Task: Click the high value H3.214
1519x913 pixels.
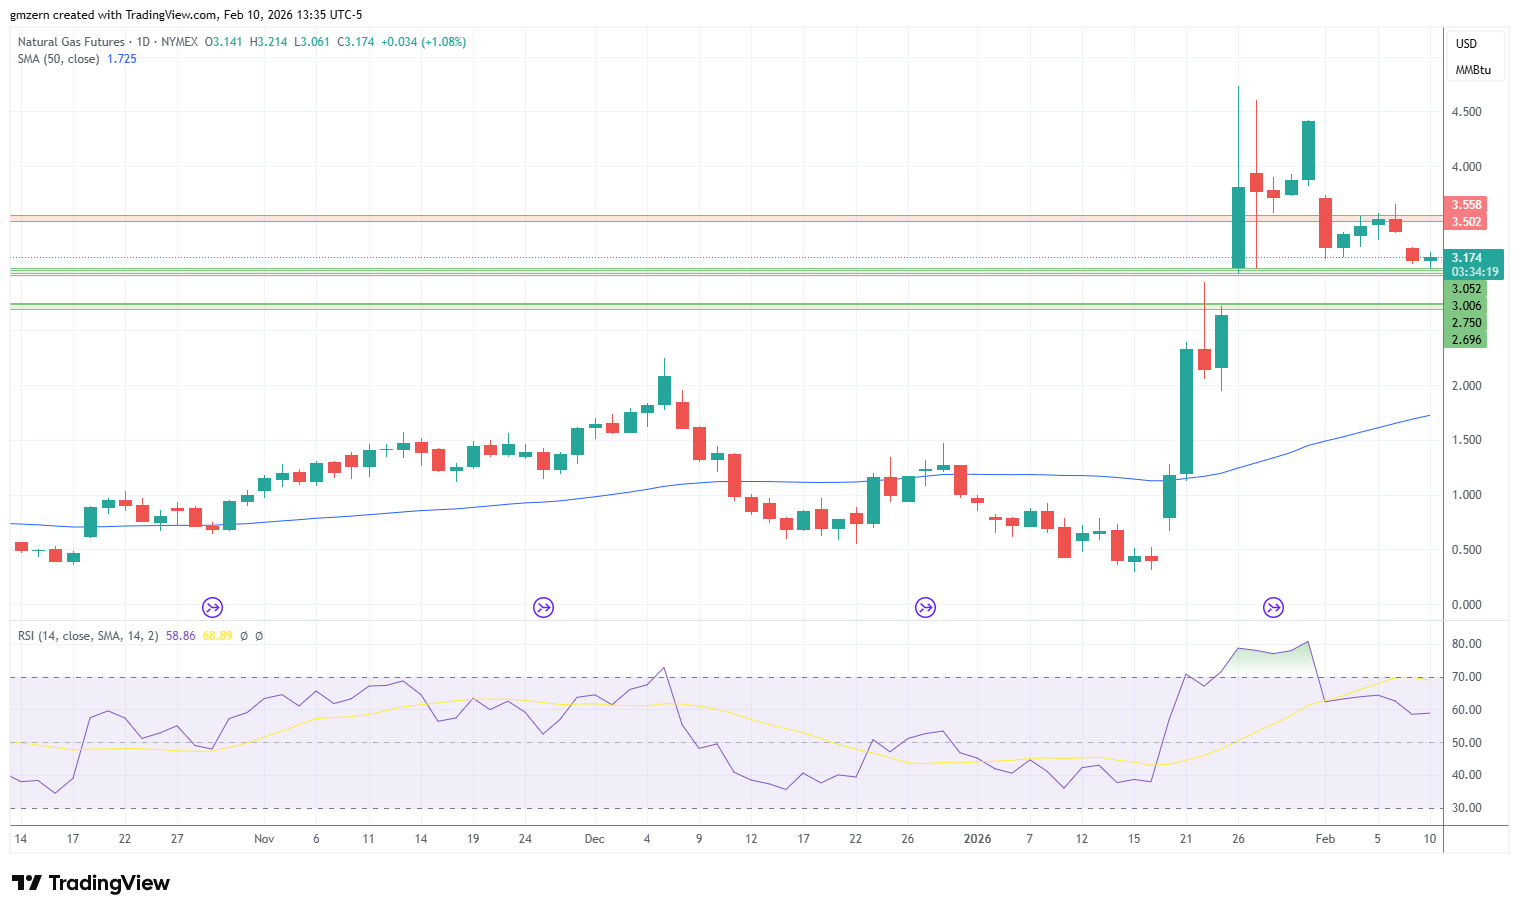Action: pyautogui.click(x=268, y=42)
